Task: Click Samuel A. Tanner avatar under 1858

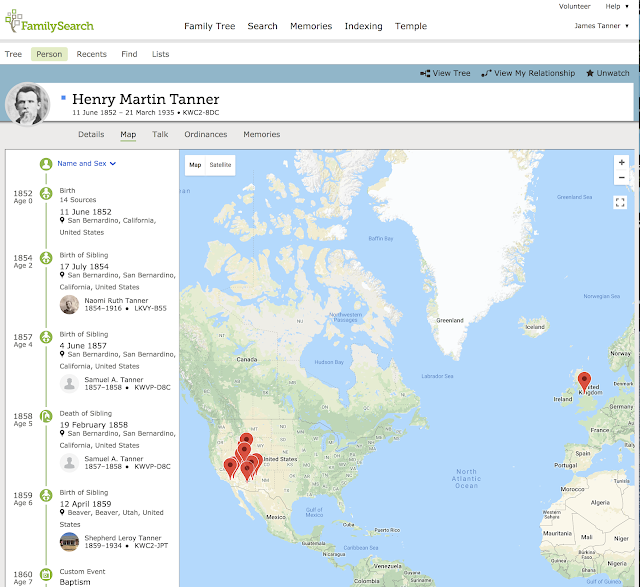Action: pyautogui.click(x=69, y=463)
